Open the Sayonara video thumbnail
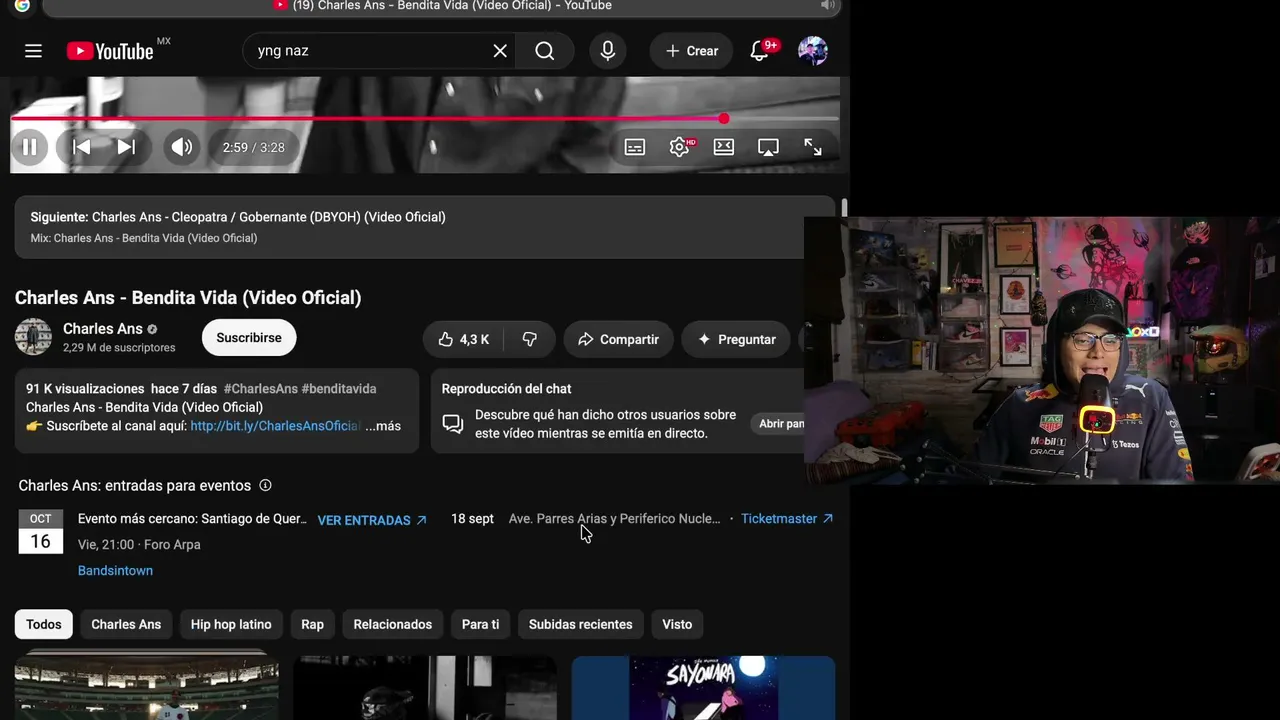1280x720 pixels. coord(703,688)
